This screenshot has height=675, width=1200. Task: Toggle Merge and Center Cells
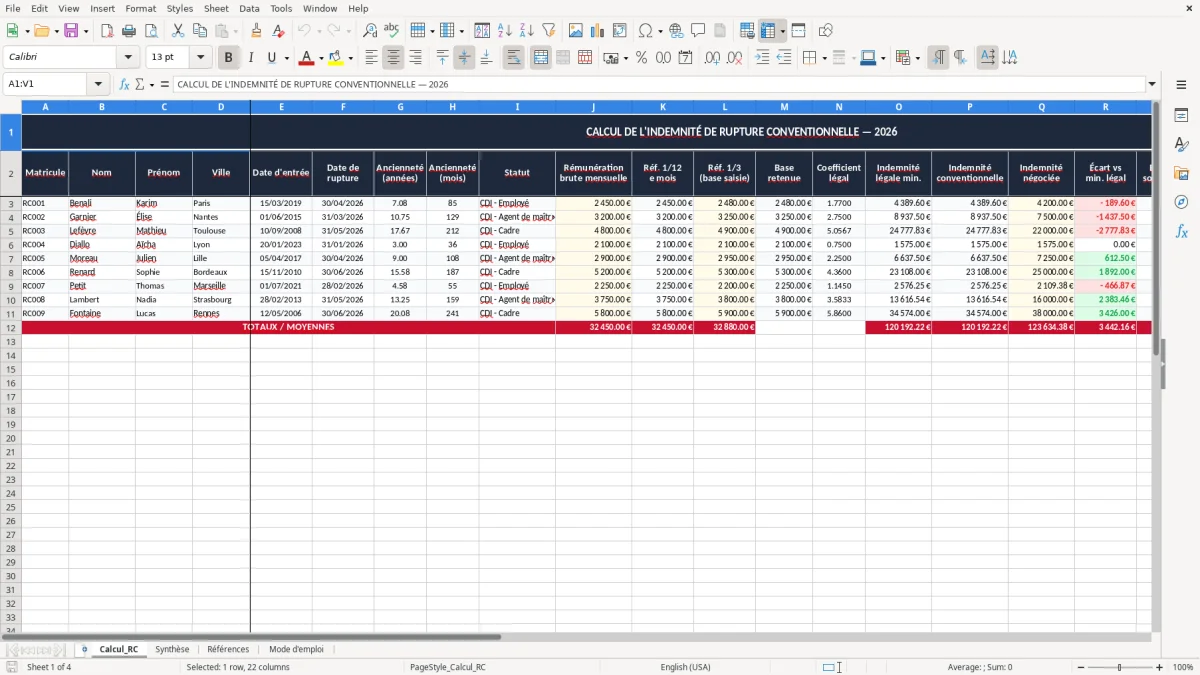coord(541,58)
